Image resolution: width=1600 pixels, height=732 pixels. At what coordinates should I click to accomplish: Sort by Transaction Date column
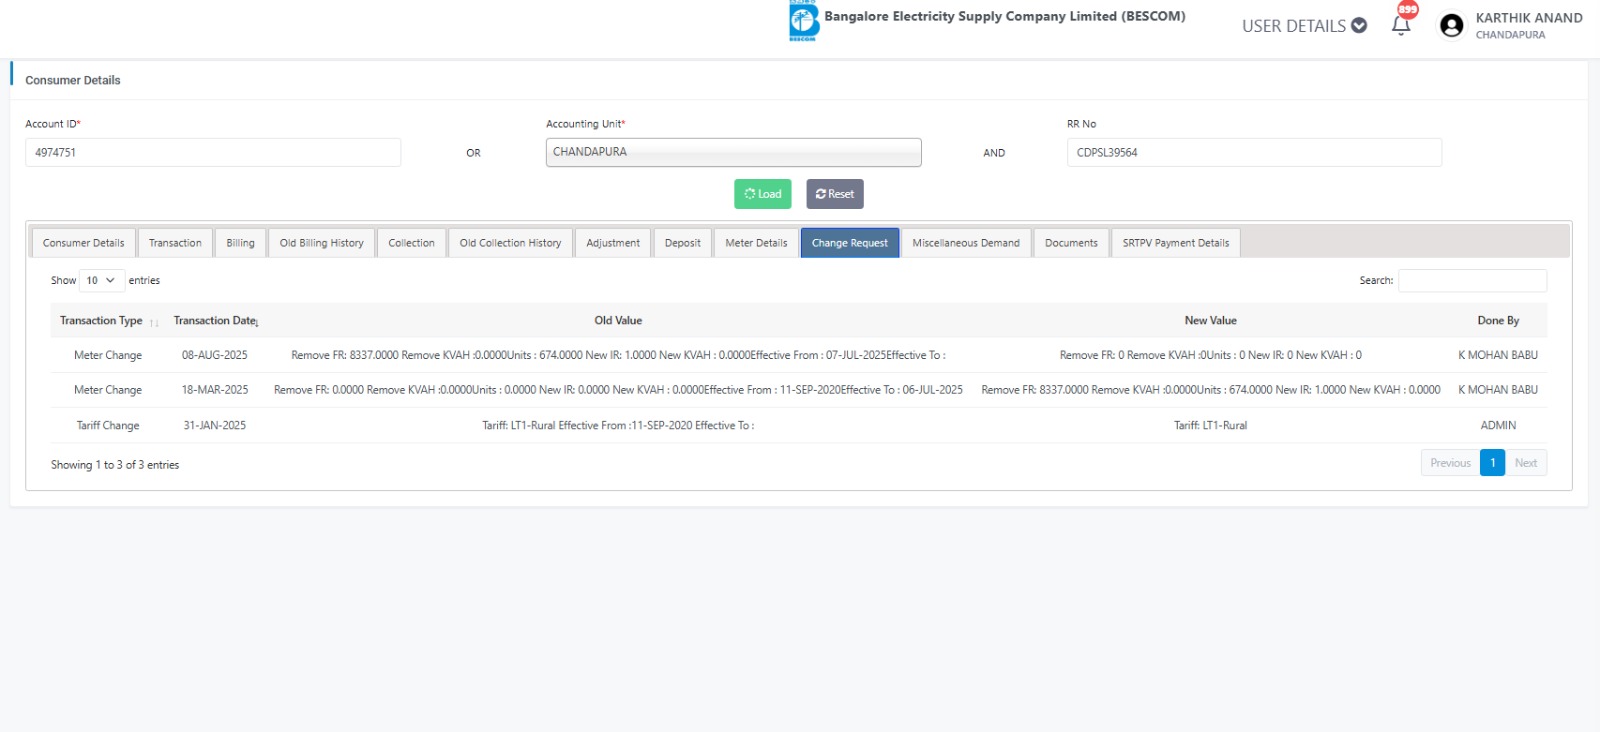216,321
